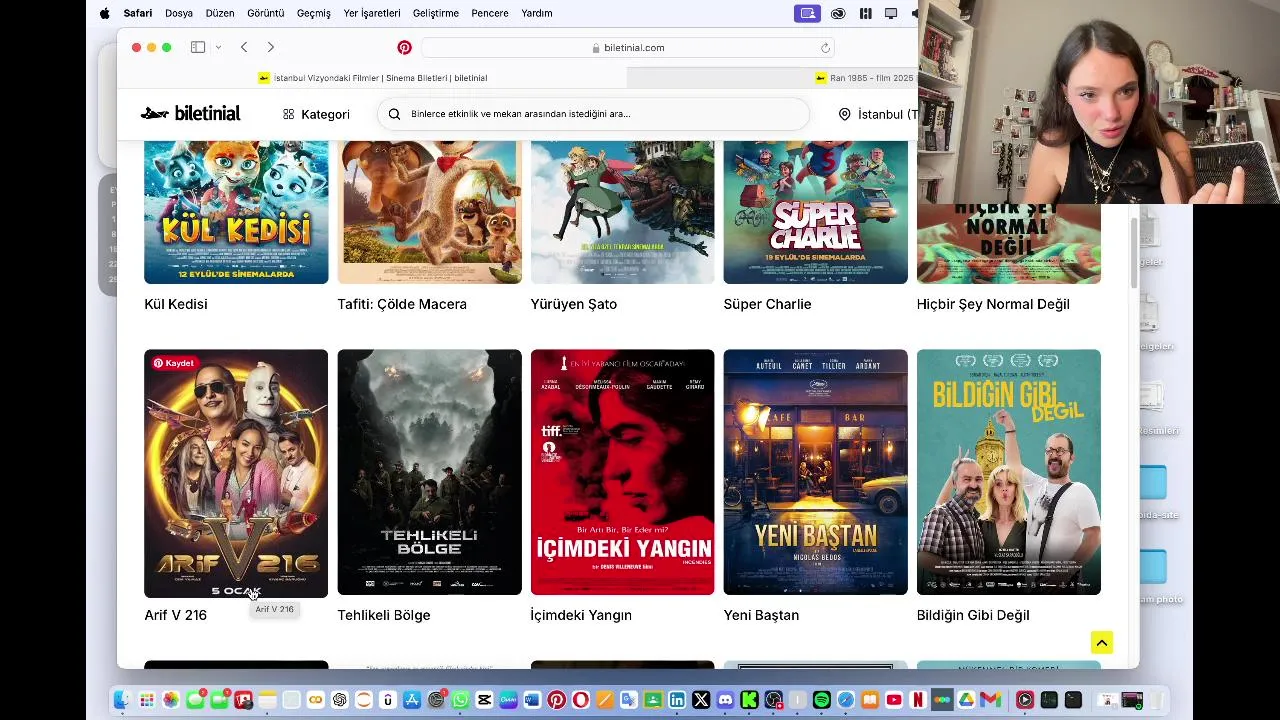Open the display mirroring menu bar icon

[x=890, y=13]
